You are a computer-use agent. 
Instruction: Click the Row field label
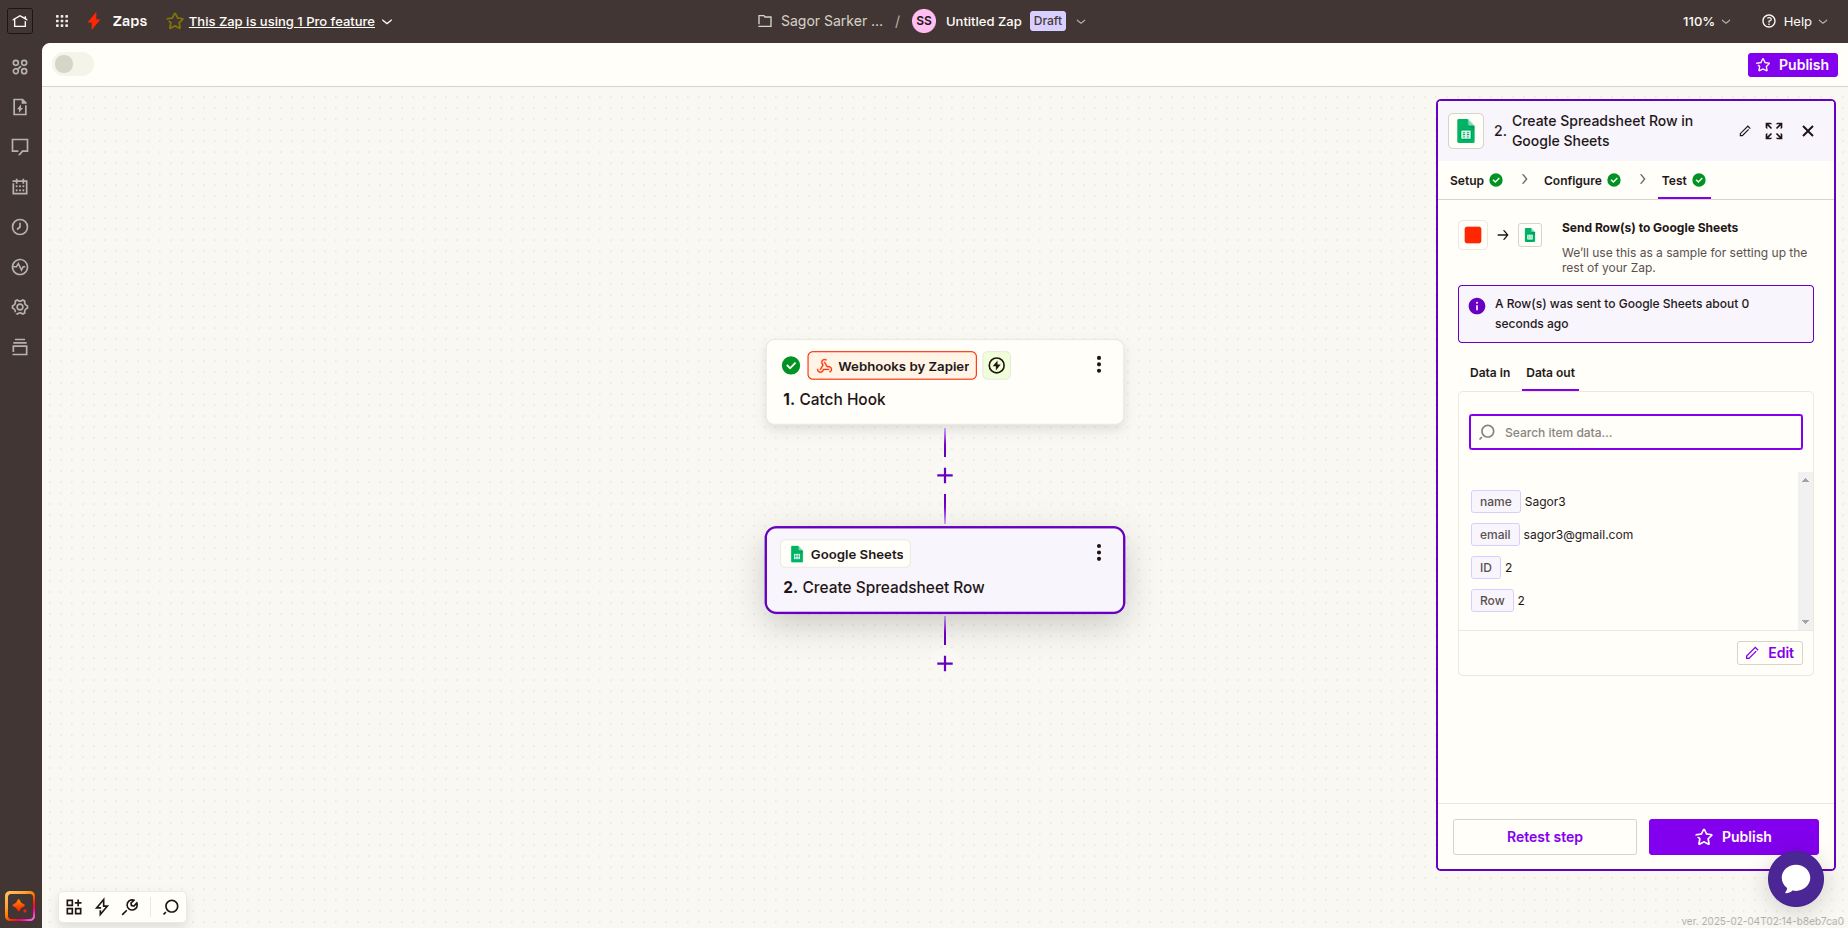(1492, 601)
